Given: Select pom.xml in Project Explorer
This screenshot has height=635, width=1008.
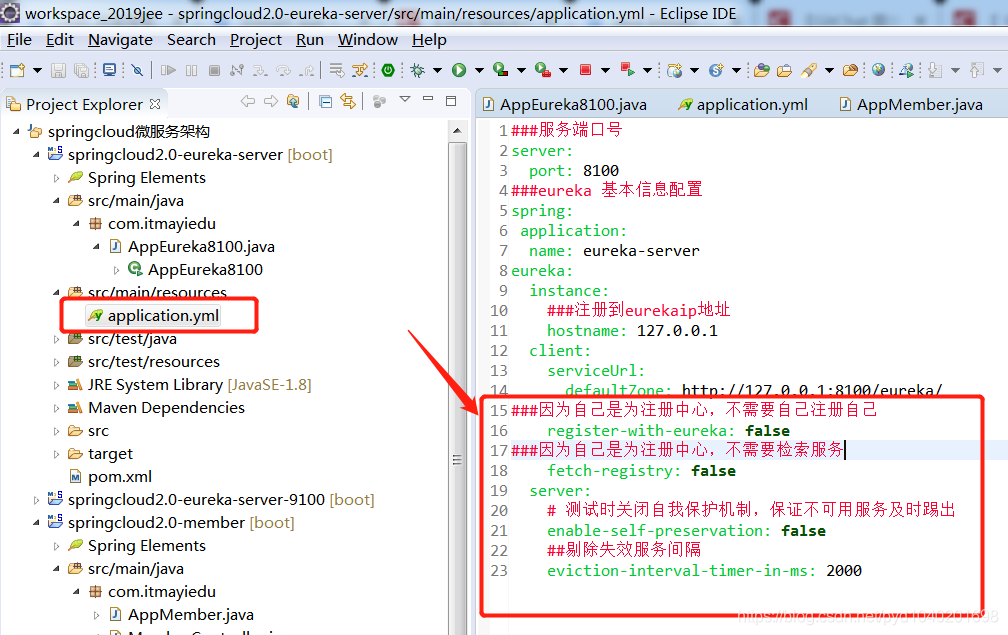Looking at the screenshot, I should coord(111,477).
